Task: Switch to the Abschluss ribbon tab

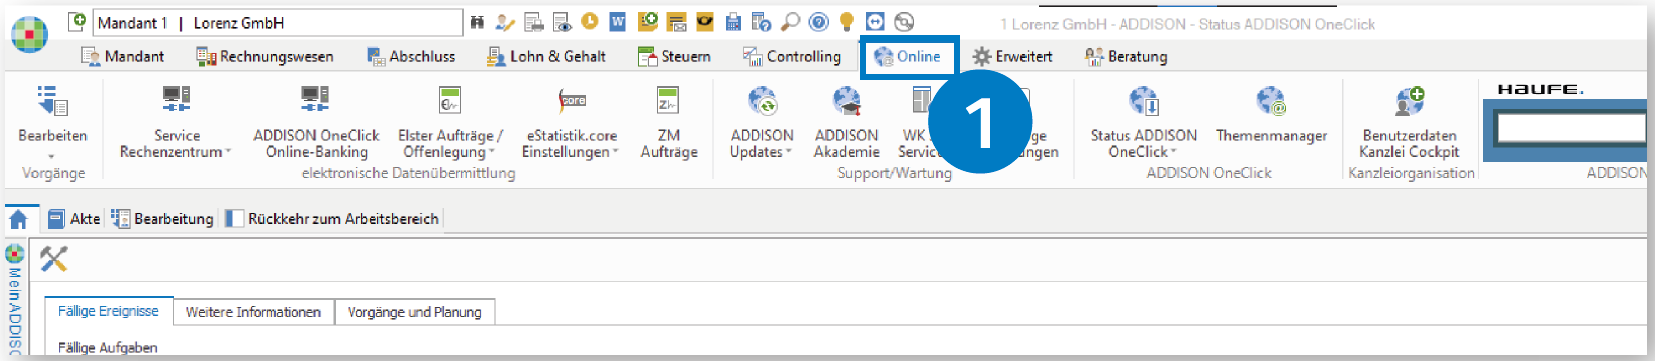Action: pos(411,56)
